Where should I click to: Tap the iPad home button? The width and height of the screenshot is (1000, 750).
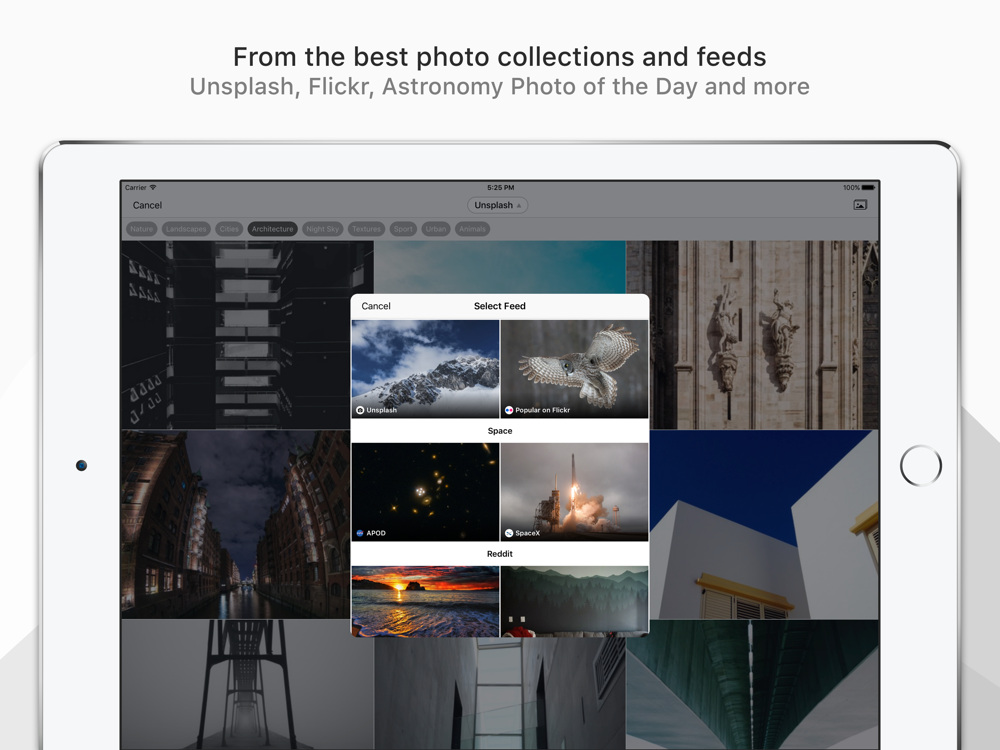[x=921, y=466]
